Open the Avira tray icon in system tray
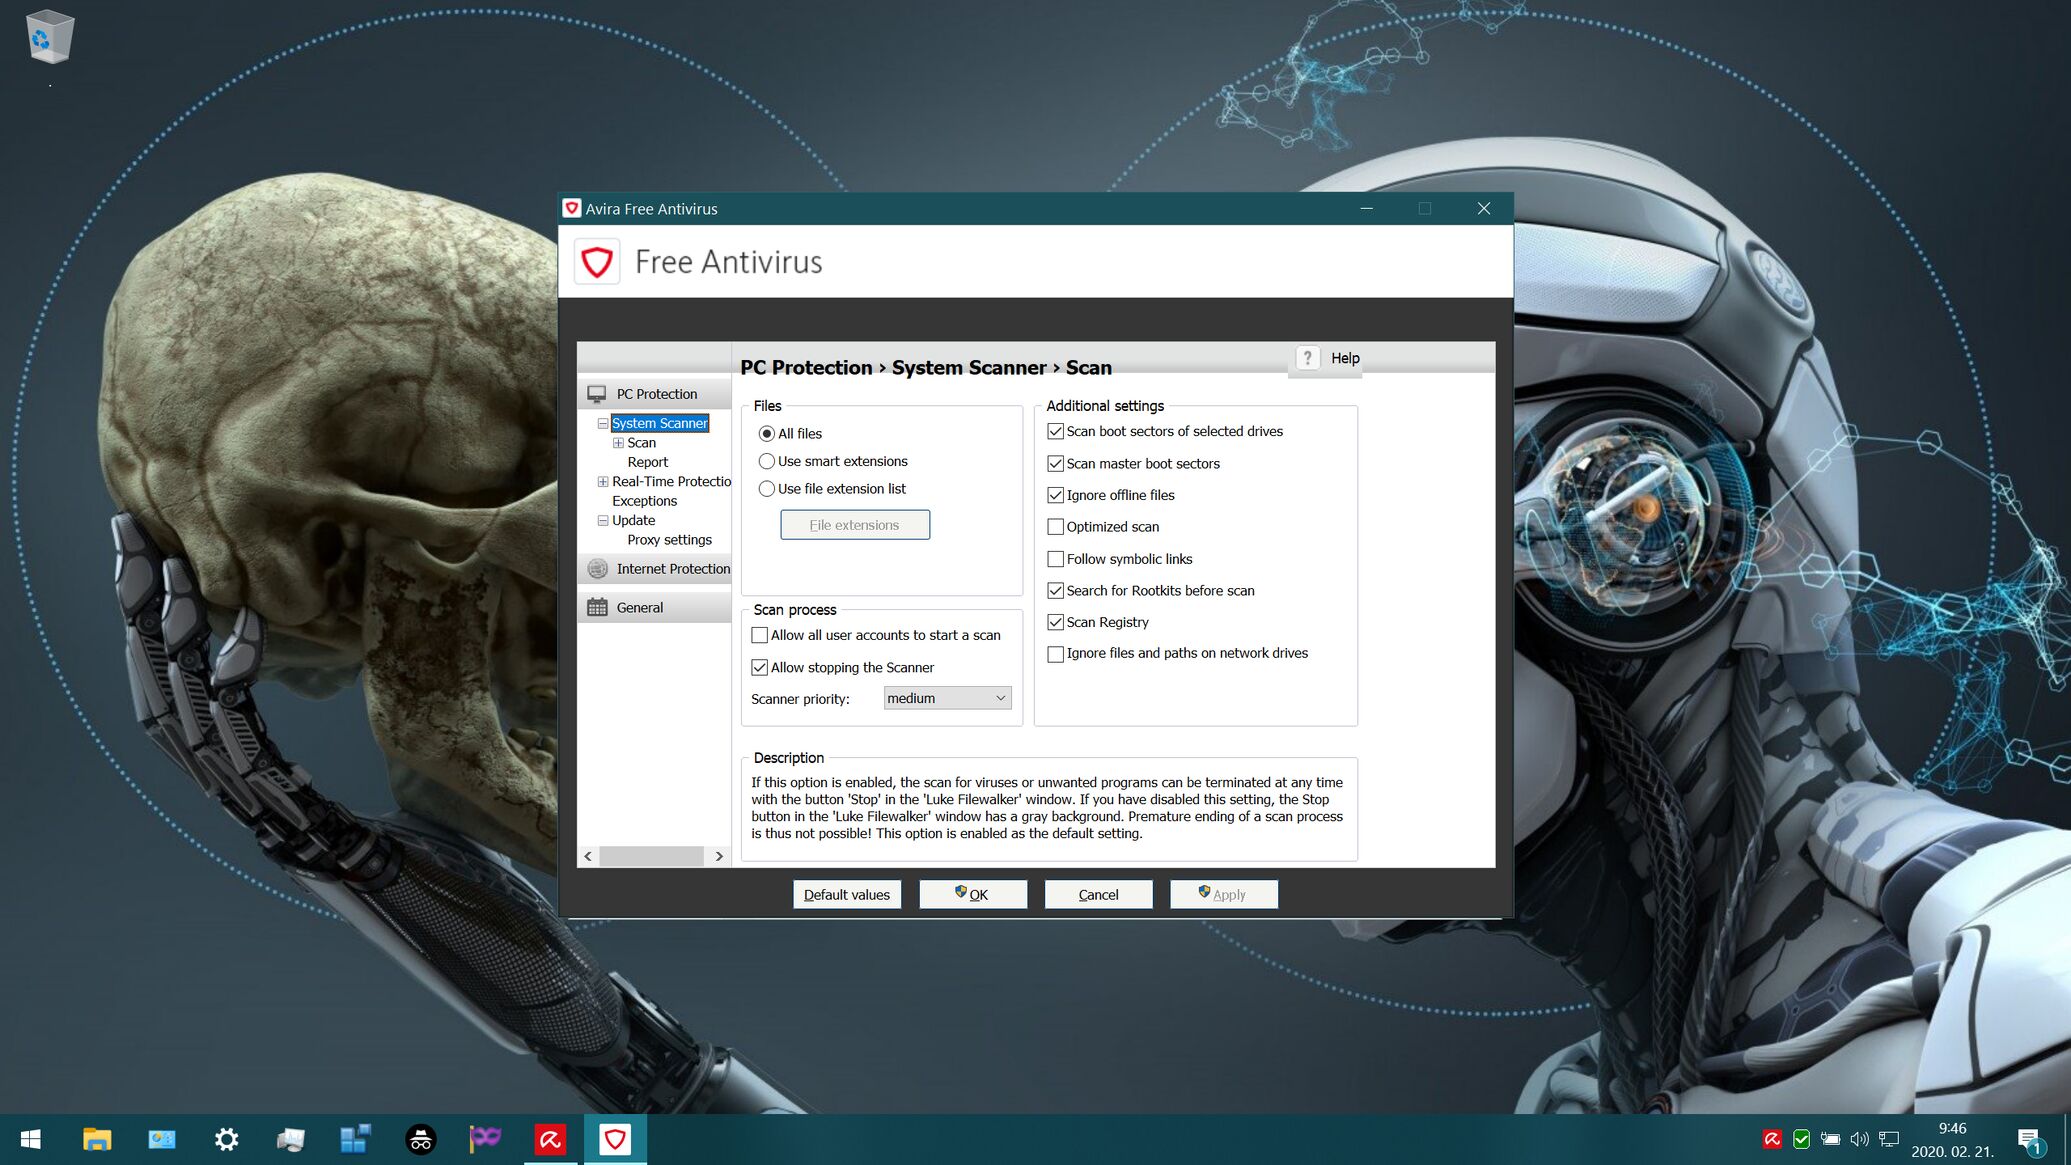 1772,1139
